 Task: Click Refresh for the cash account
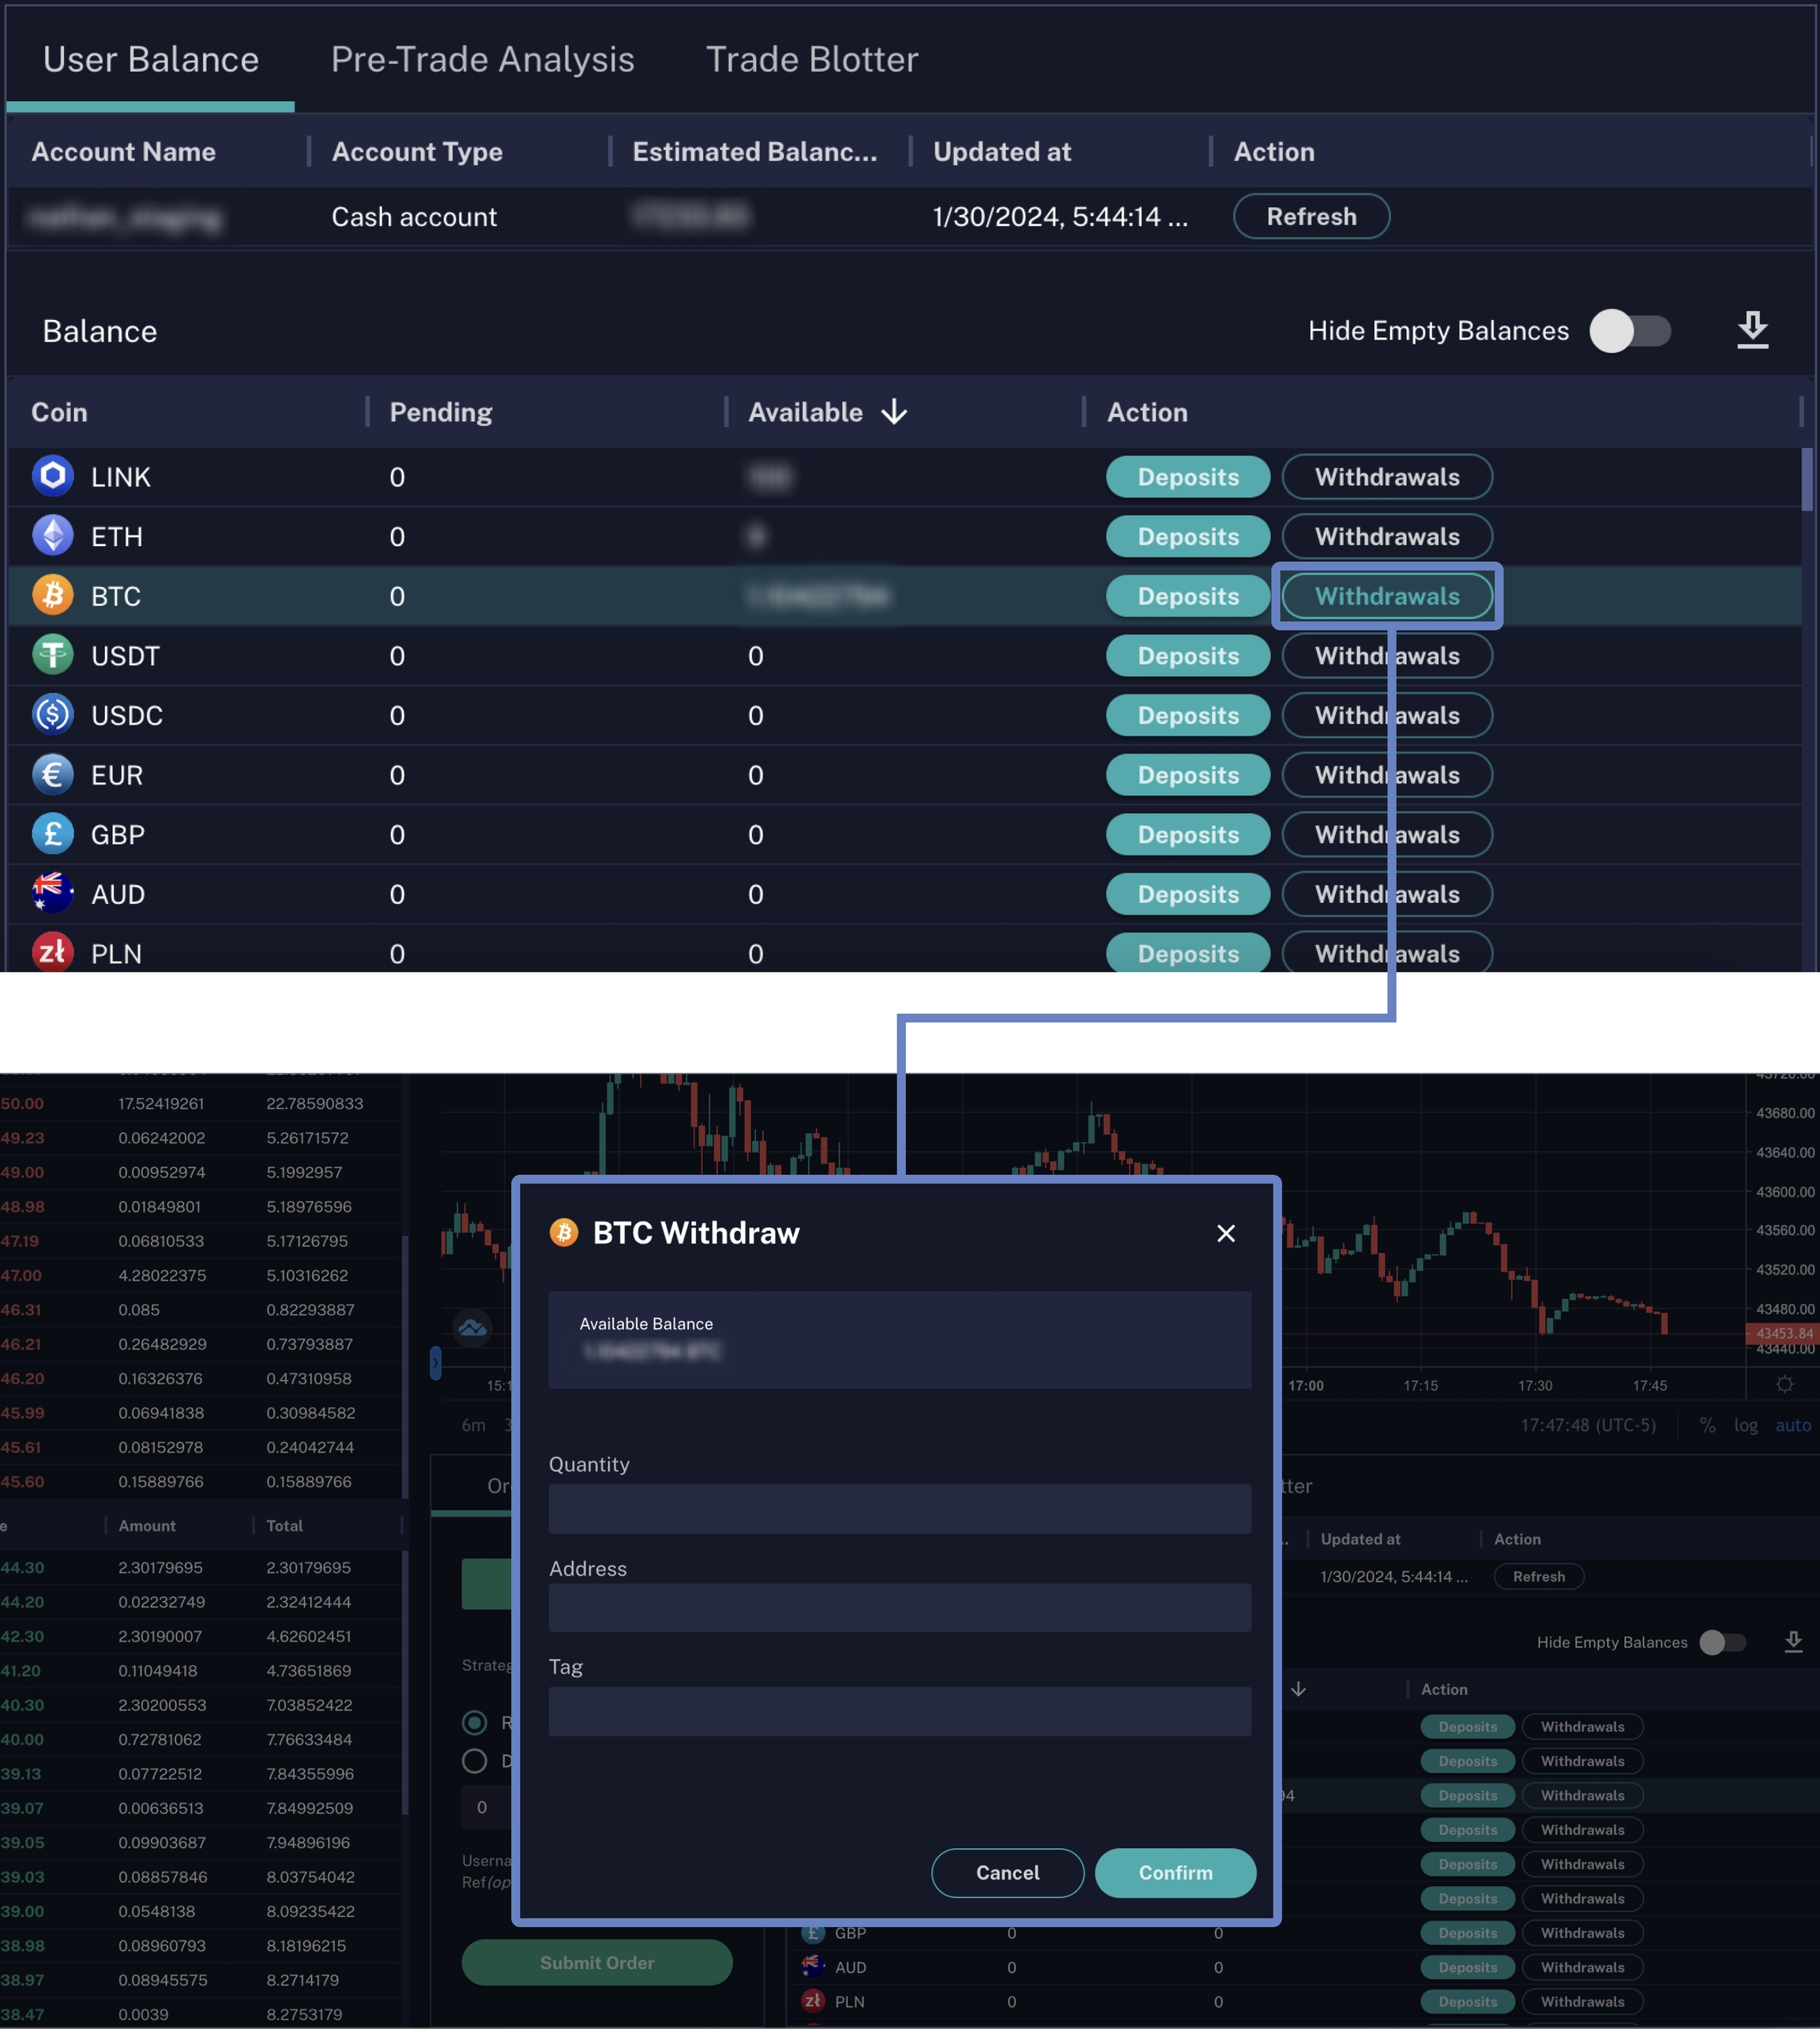pyautogui.click(x=1311, y=216)
